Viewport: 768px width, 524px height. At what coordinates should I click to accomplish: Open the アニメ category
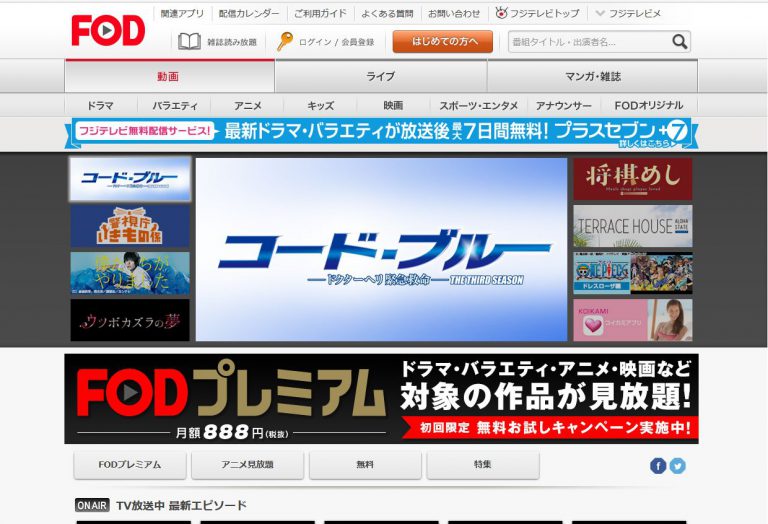(247, 105)
